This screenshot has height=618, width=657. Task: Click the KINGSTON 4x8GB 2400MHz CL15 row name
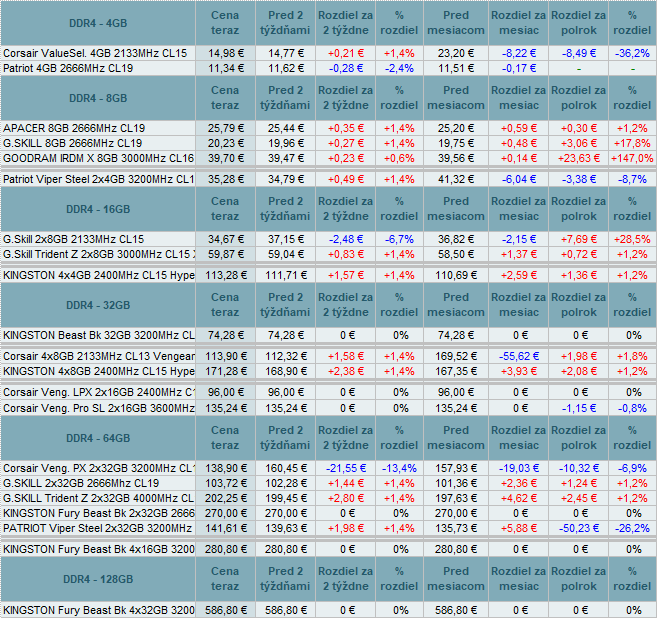(98, 371)
